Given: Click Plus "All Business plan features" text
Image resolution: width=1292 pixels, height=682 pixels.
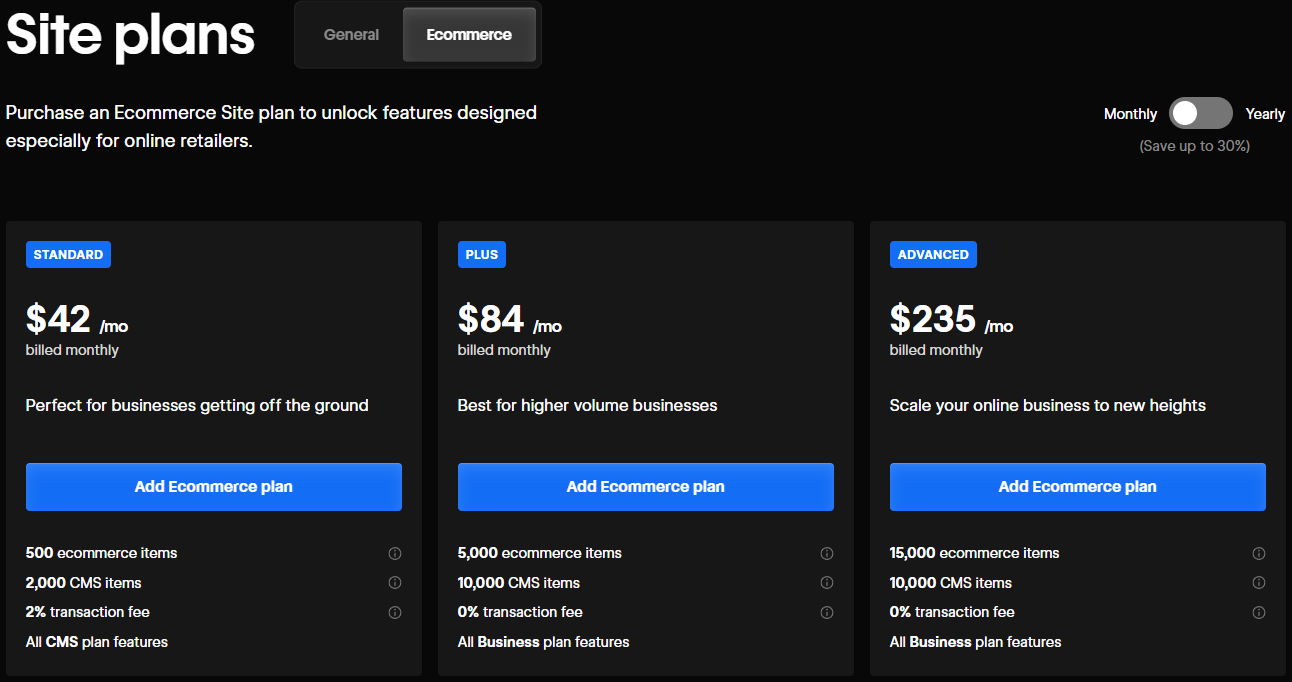Looking at the screenshot, I should [x=544, y=642].
